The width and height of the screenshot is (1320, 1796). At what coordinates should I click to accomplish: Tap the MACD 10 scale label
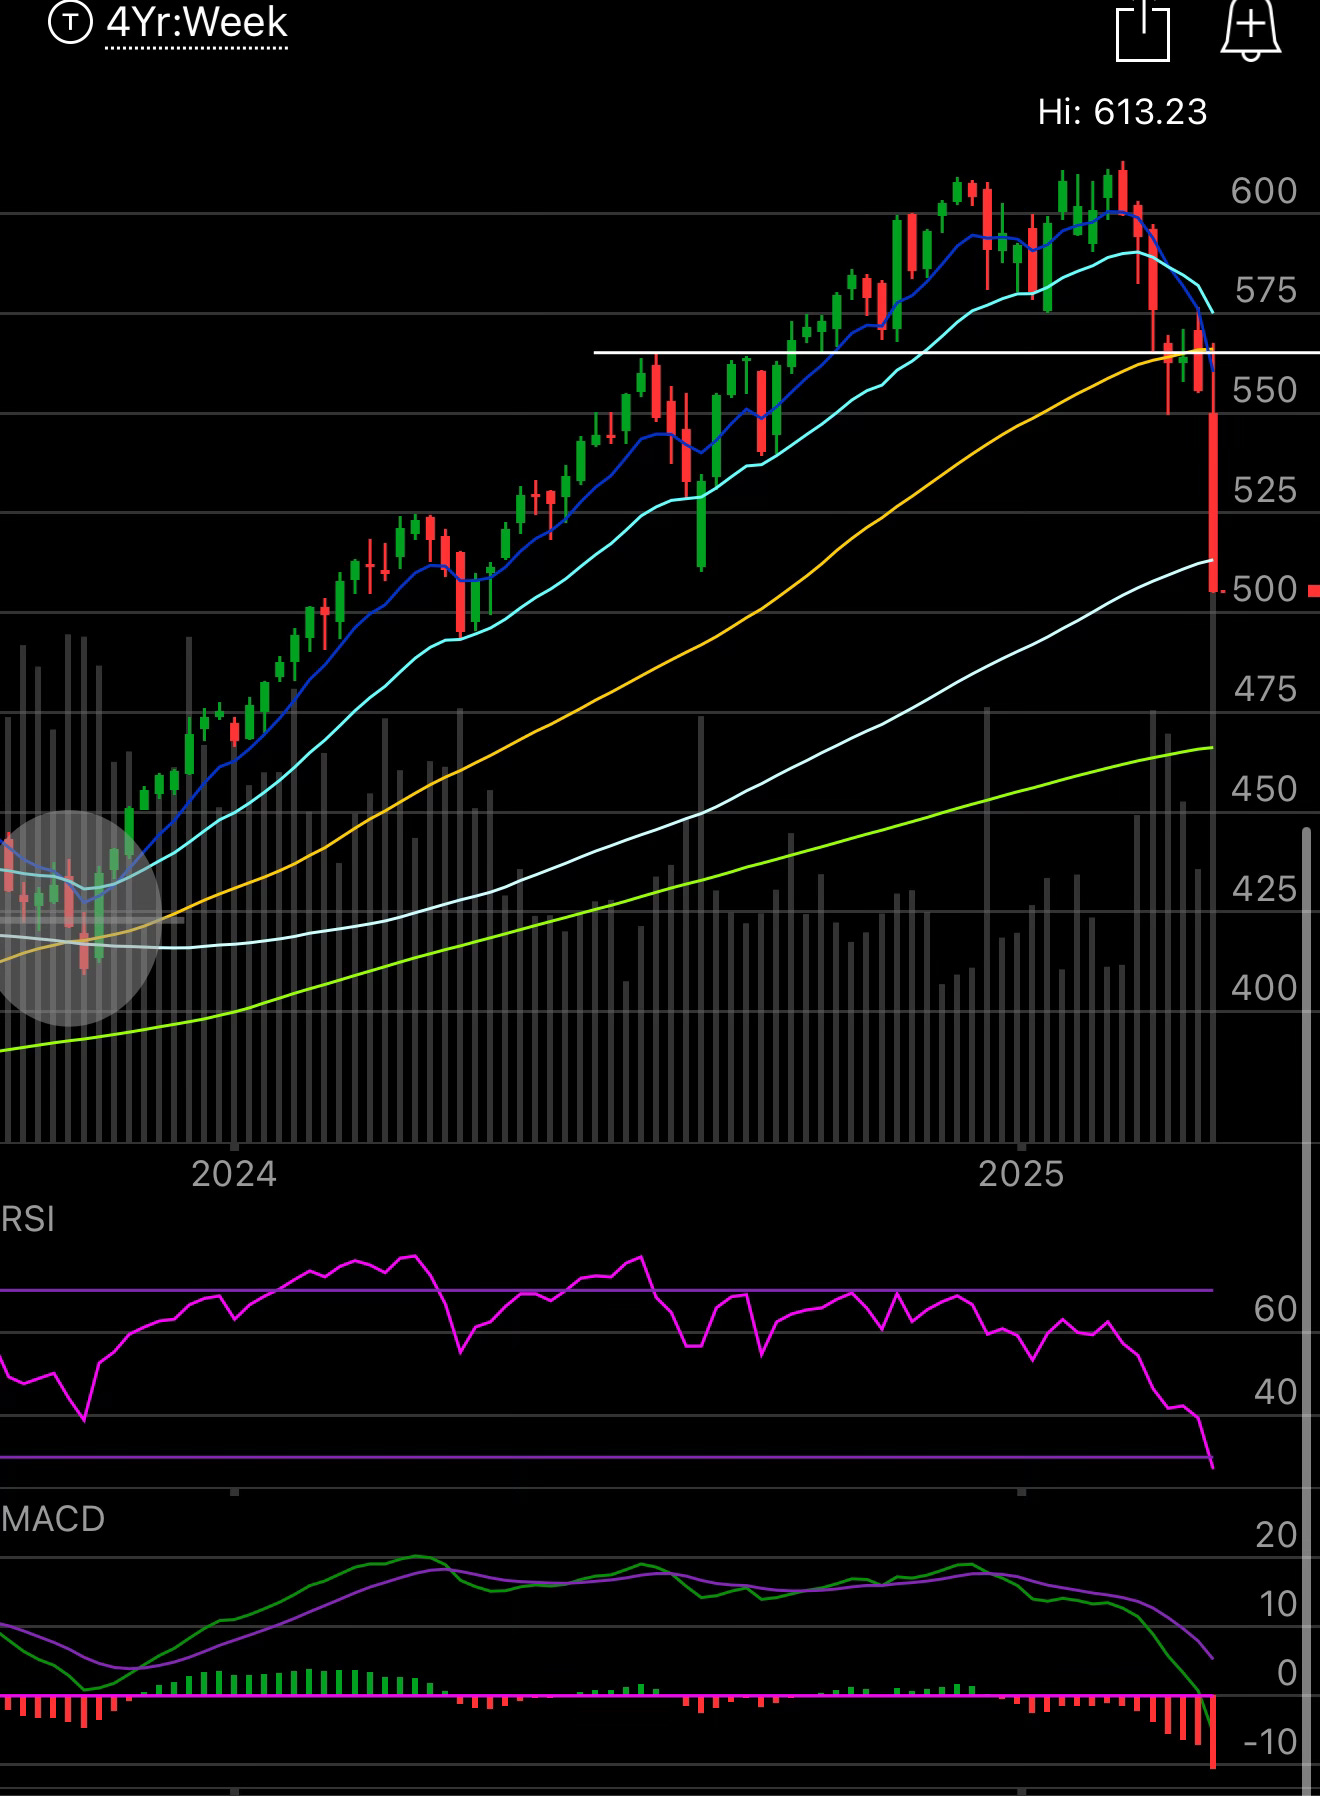1277,1604
